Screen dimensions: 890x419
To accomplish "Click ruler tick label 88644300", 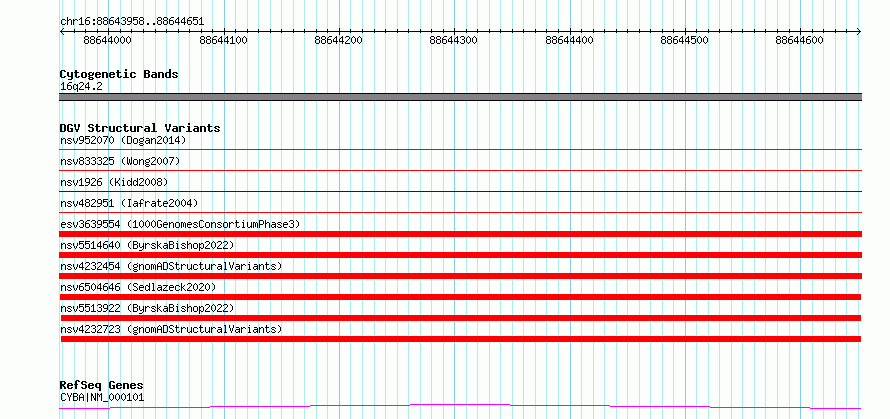I will pos(454,40).
